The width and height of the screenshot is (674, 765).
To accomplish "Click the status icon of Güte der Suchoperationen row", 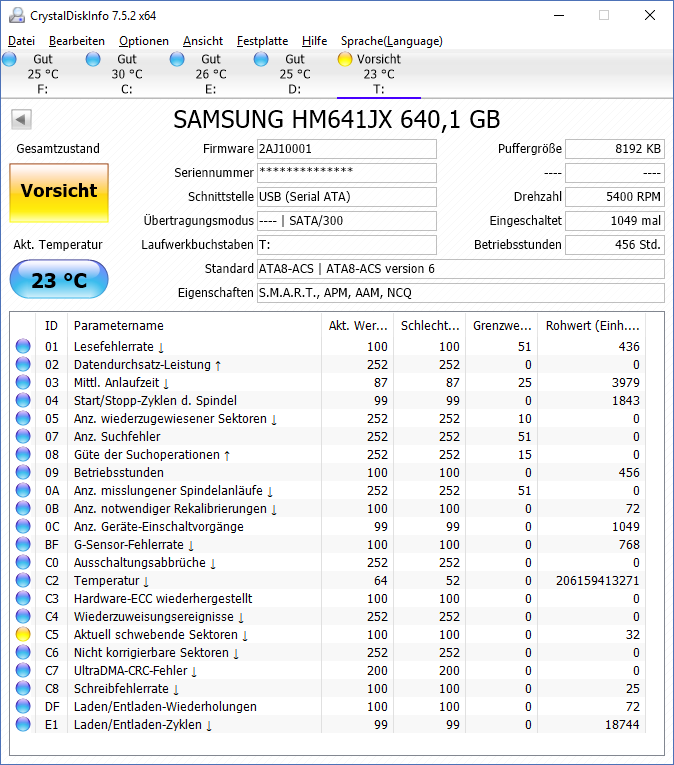I will [x=23, y=455].
